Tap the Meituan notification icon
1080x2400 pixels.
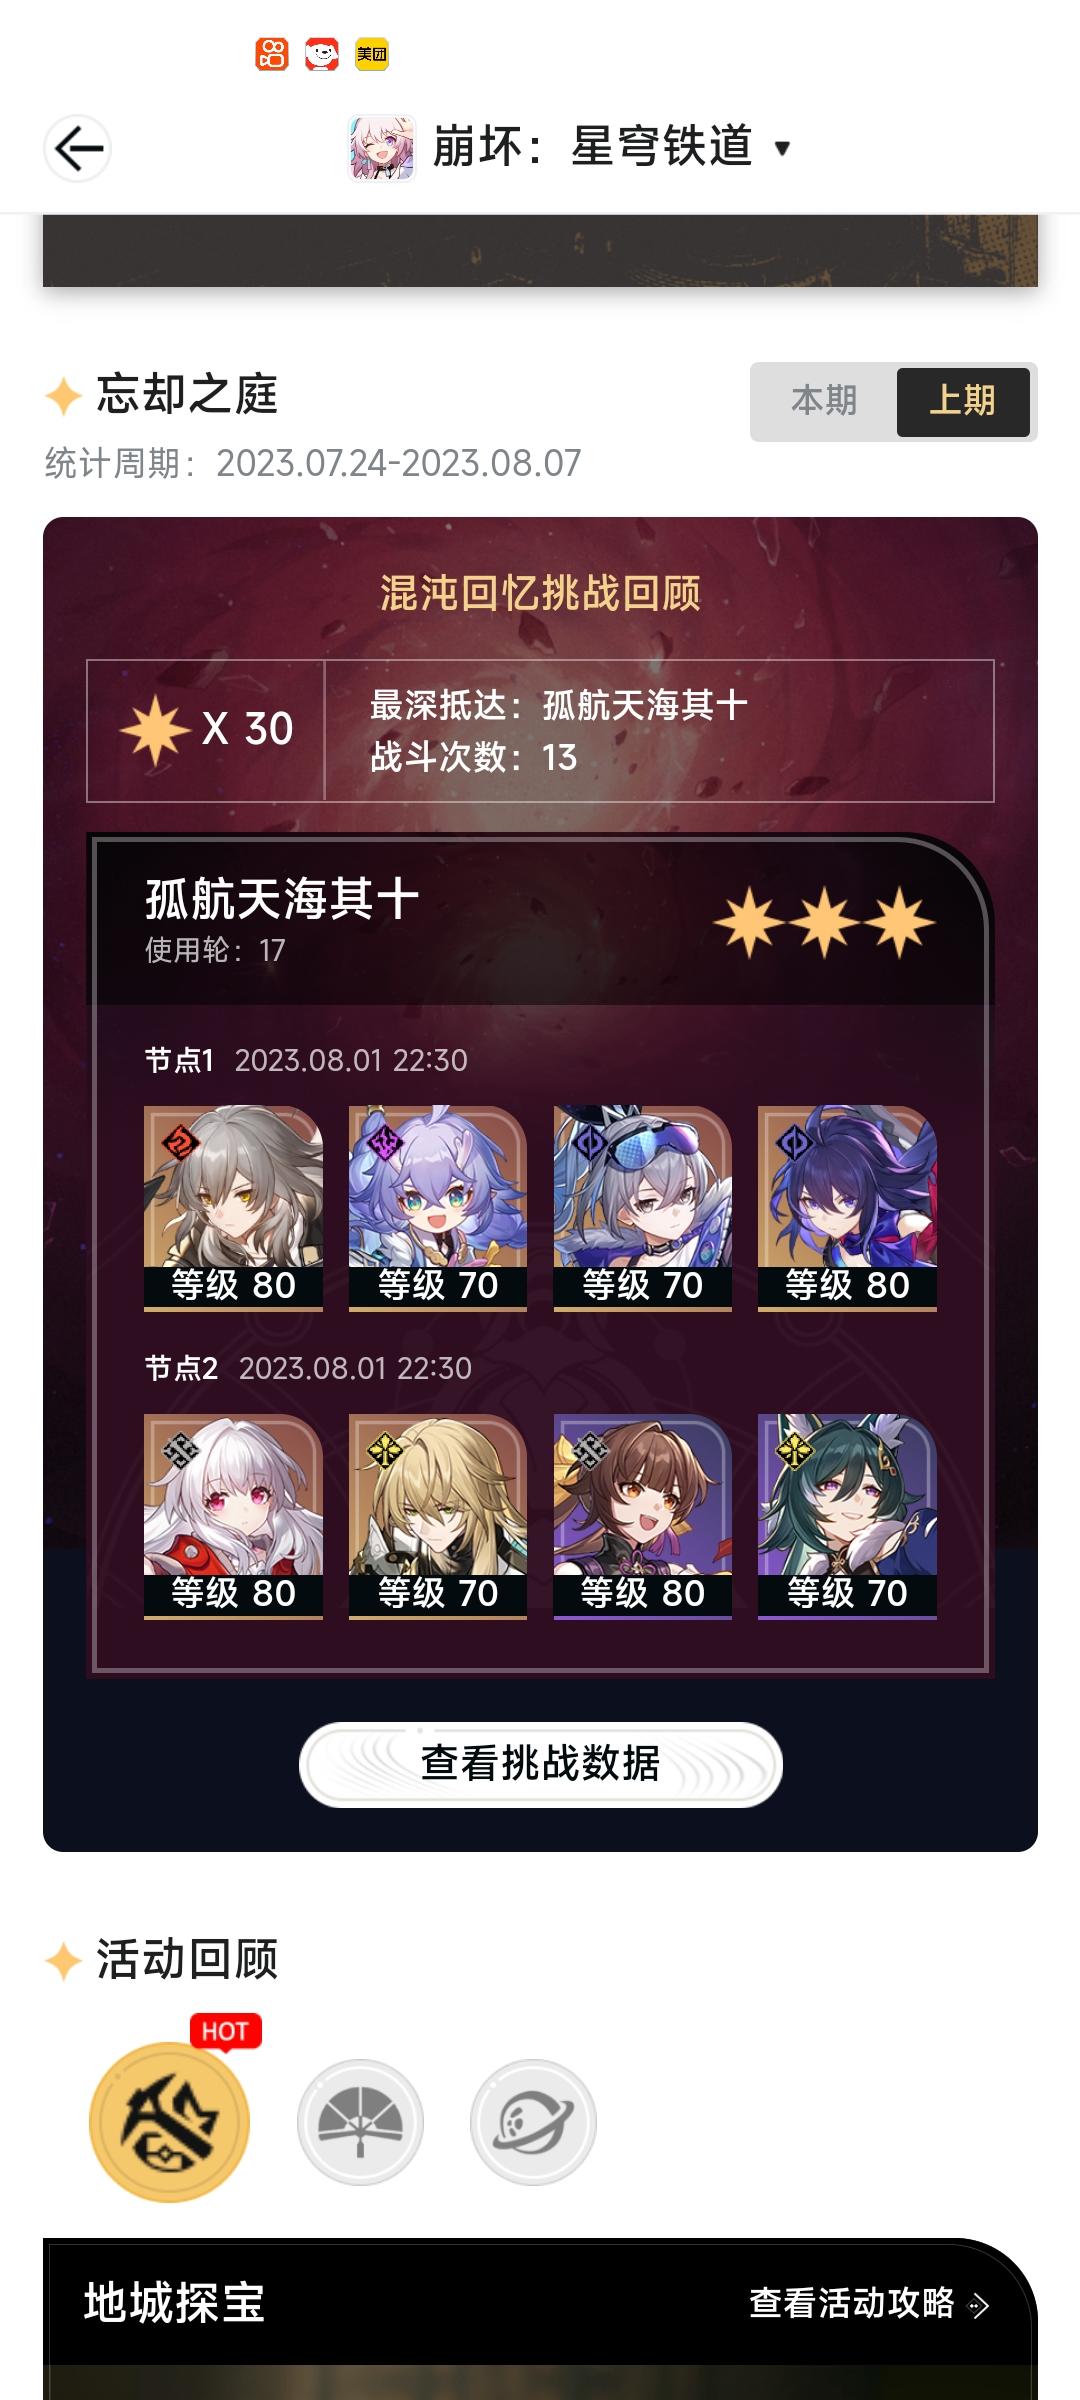coord(372,54)
